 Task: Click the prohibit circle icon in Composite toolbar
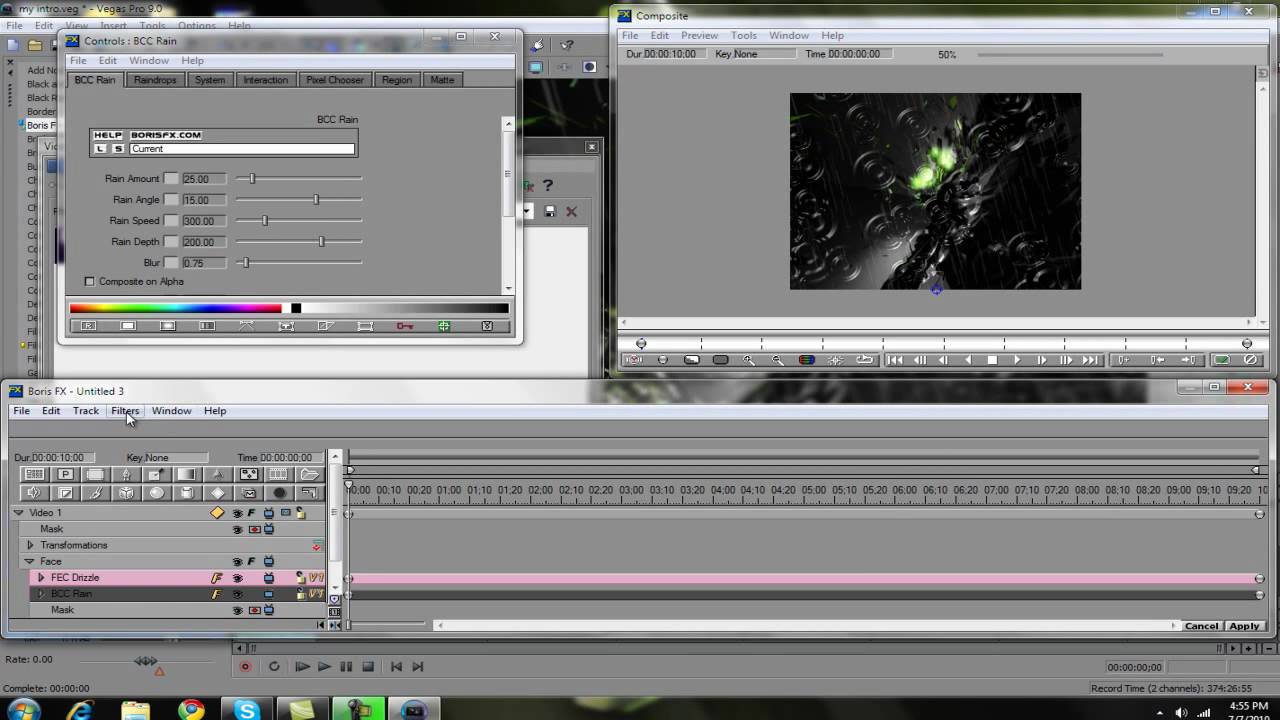[1250, 360]
